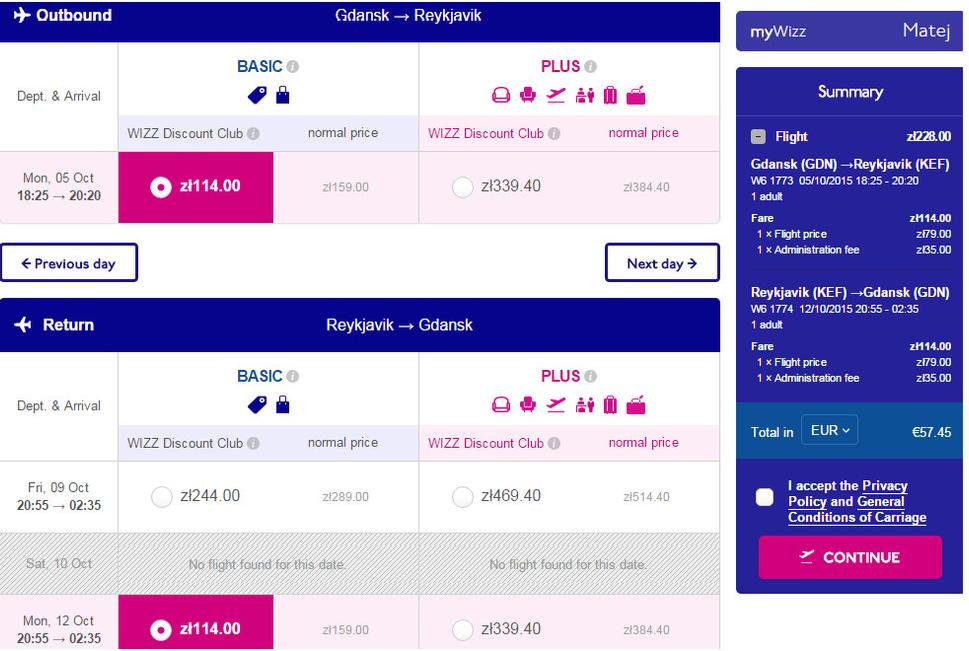Click the return BASIC hand baggage icon
Viewport: 969px width, 651px height.
pos(282,405)
